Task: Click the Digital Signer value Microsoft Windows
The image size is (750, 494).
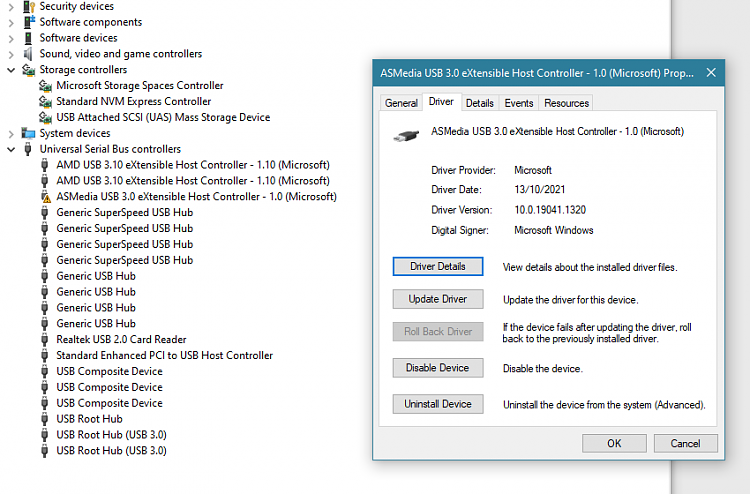Action: click(553, 231)
